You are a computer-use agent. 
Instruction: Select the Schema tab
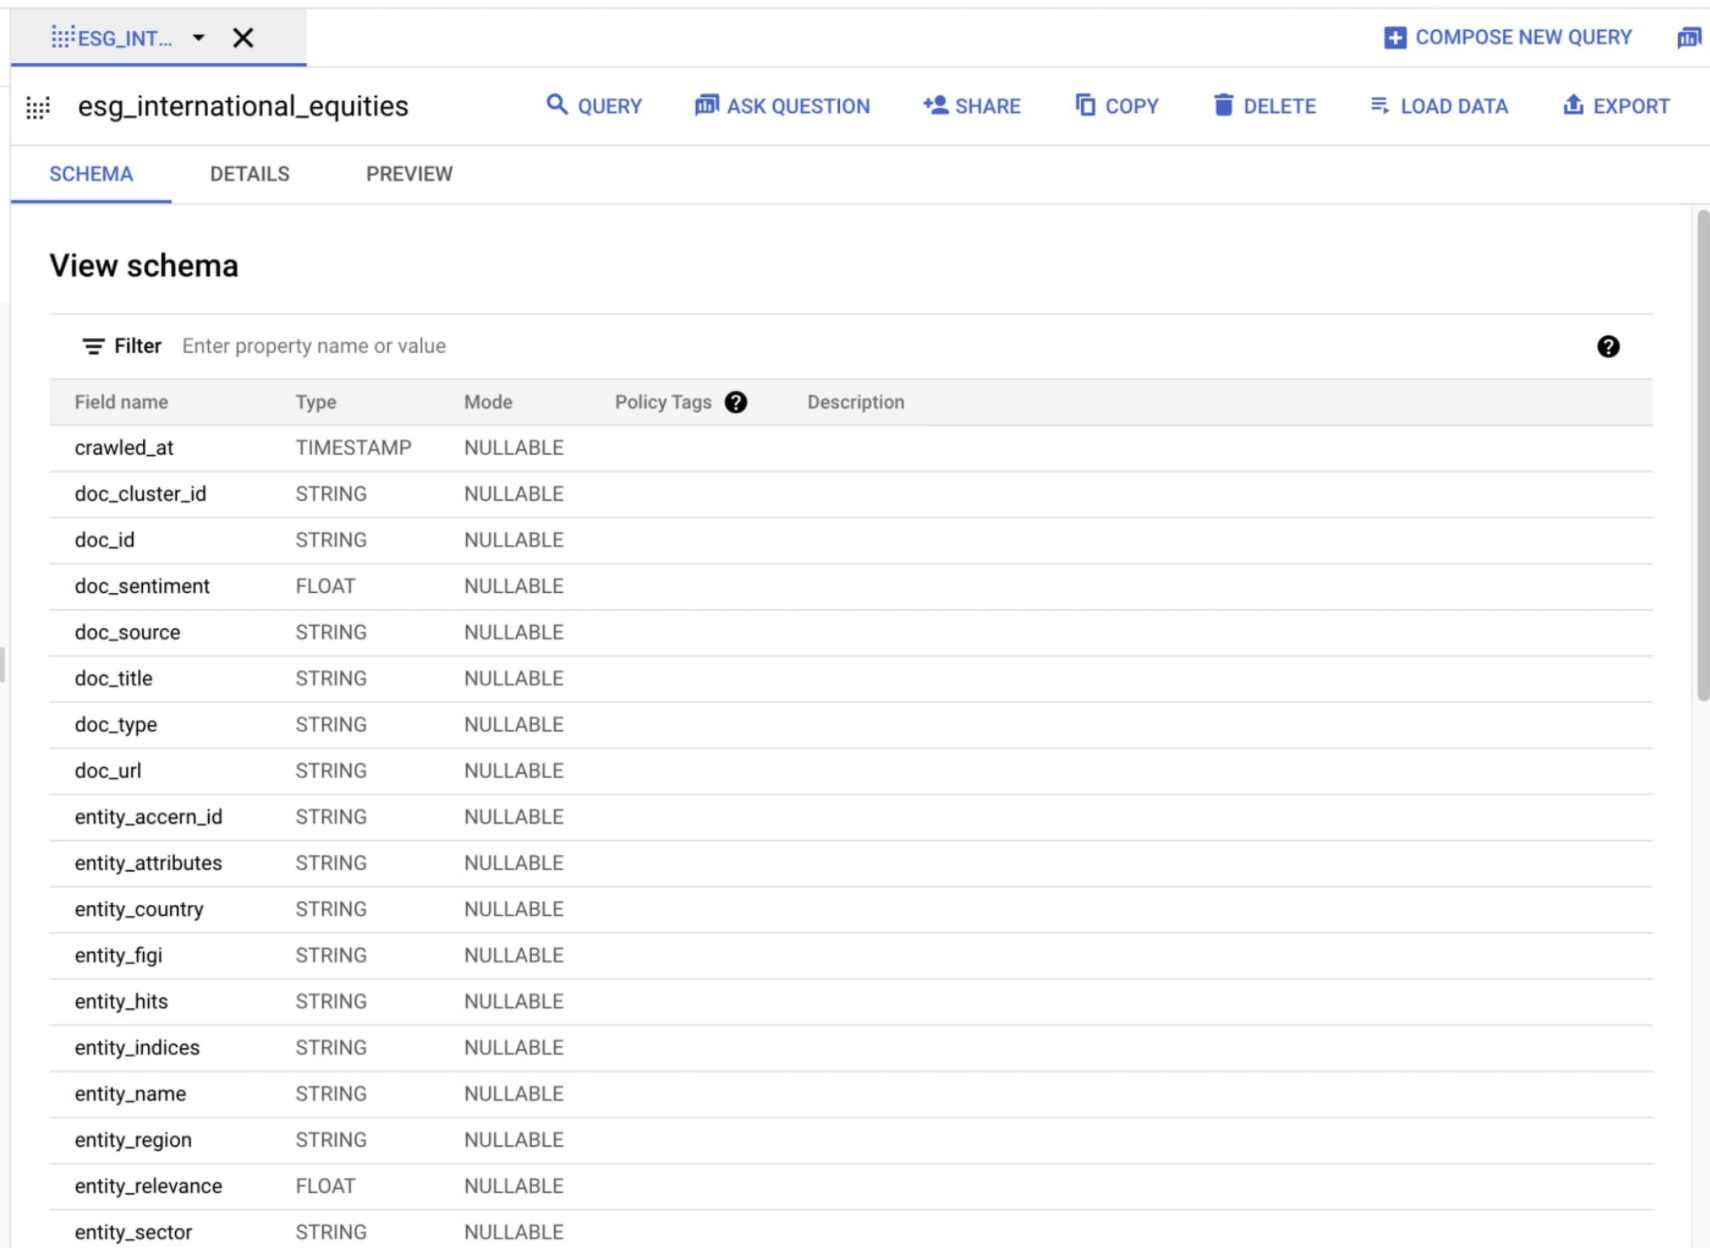[x=91, y=174]
